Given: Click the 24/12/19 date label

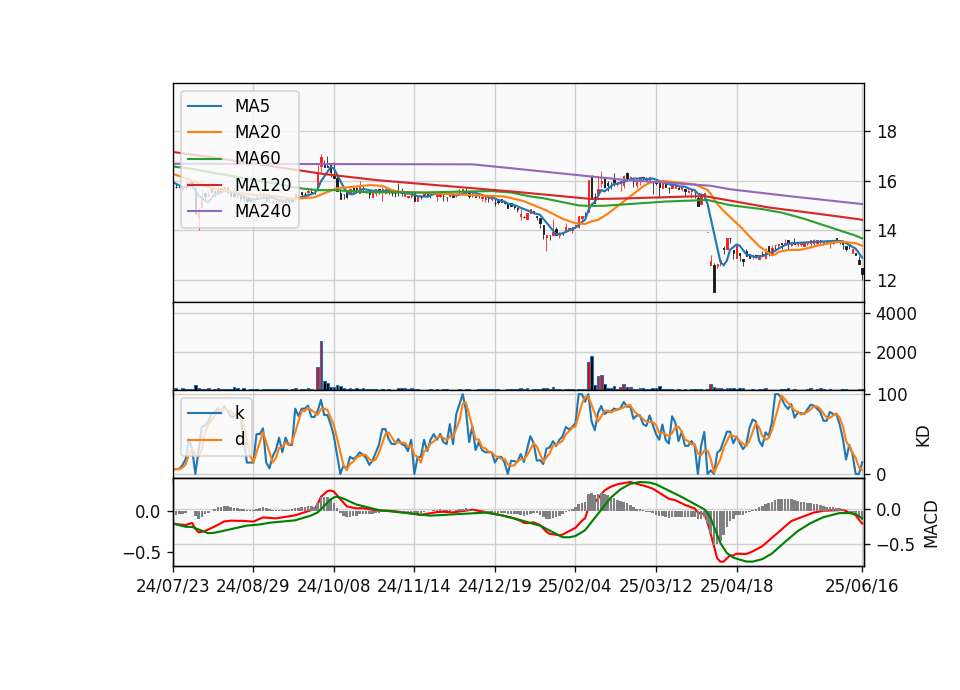Looking at the screenshot, I should 495,586.
